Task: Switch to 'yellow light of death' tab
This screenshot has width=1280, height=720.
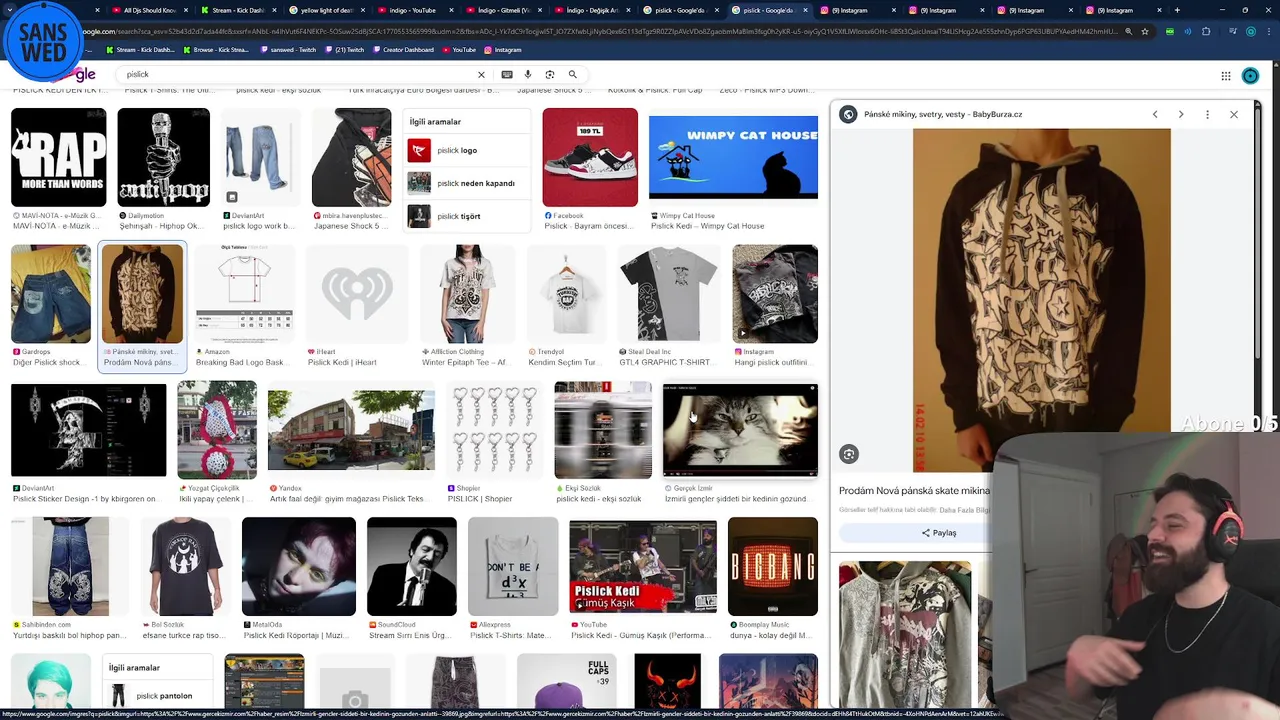Action: click(327, 10)
